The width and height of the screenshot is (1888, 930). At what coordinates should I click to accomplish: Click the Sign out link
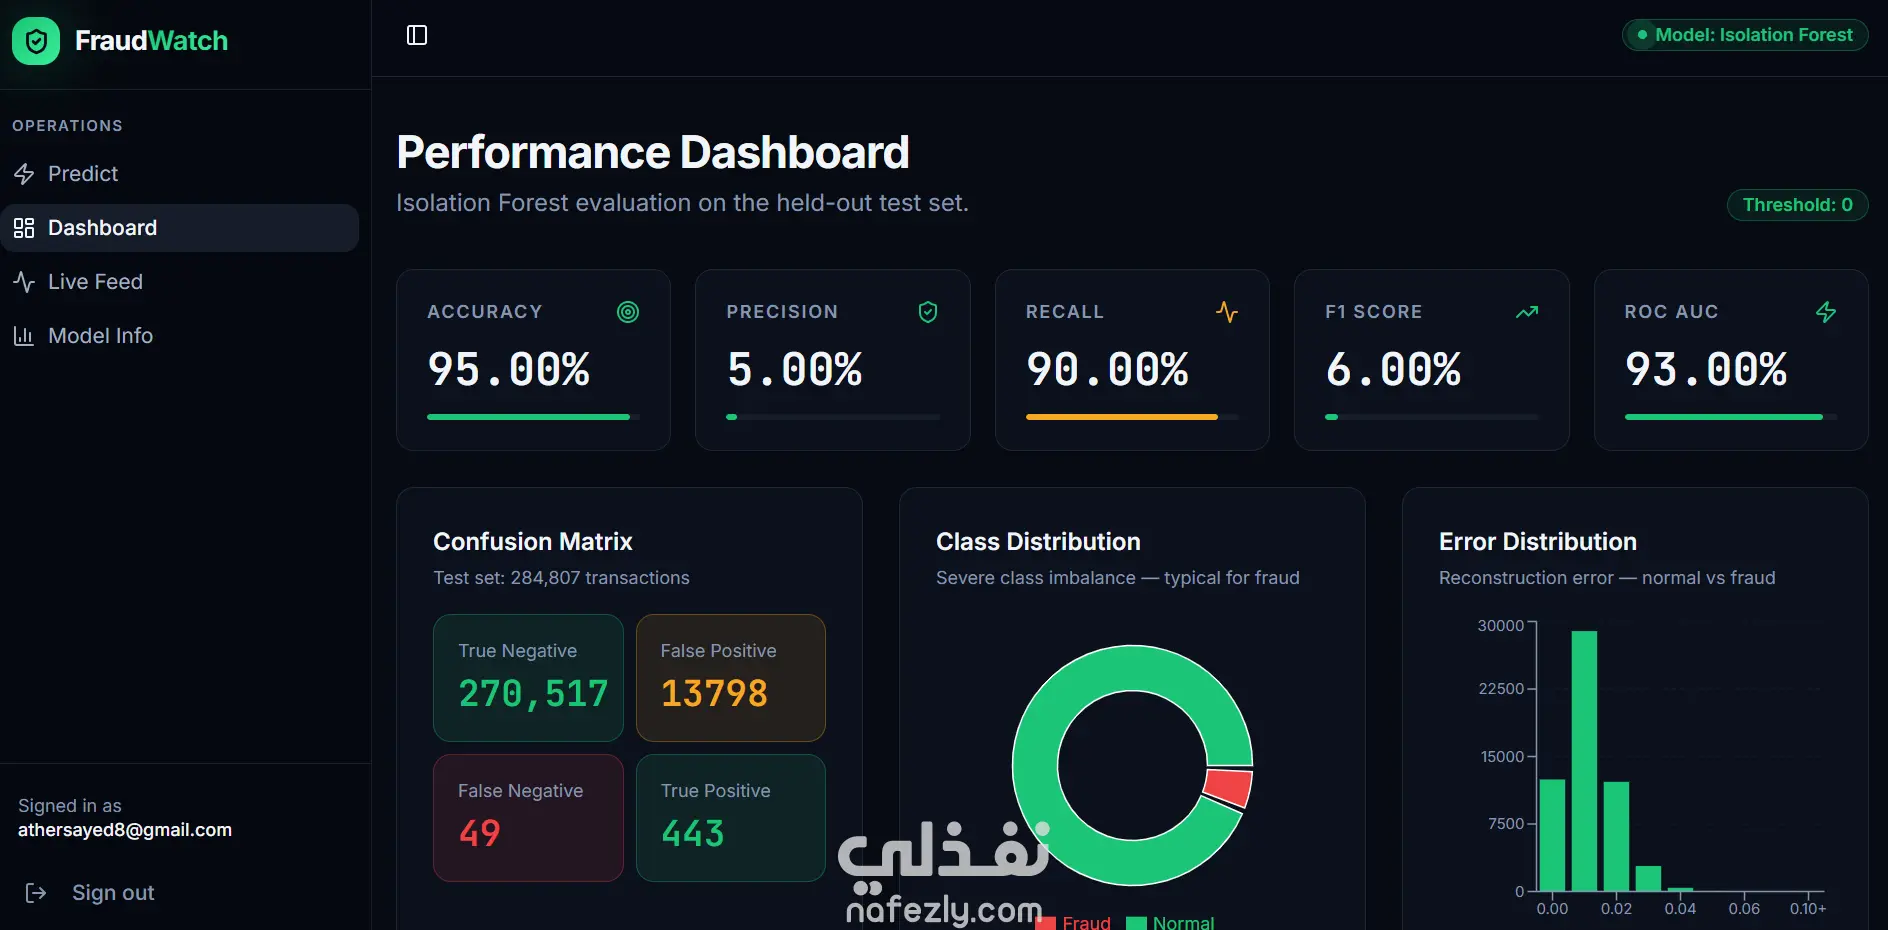pos(113,893)
